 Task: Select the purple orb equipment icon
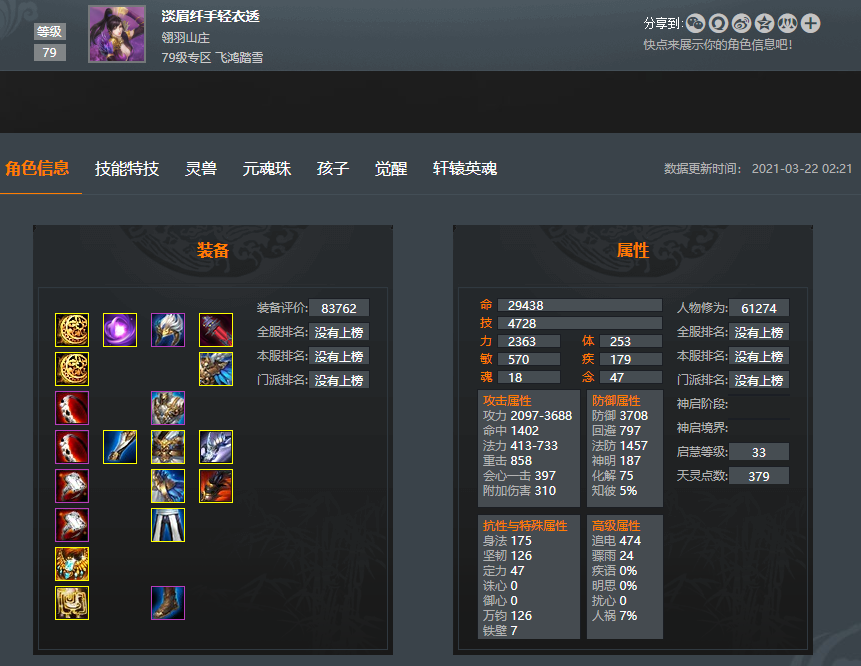(x=120, y=330)
